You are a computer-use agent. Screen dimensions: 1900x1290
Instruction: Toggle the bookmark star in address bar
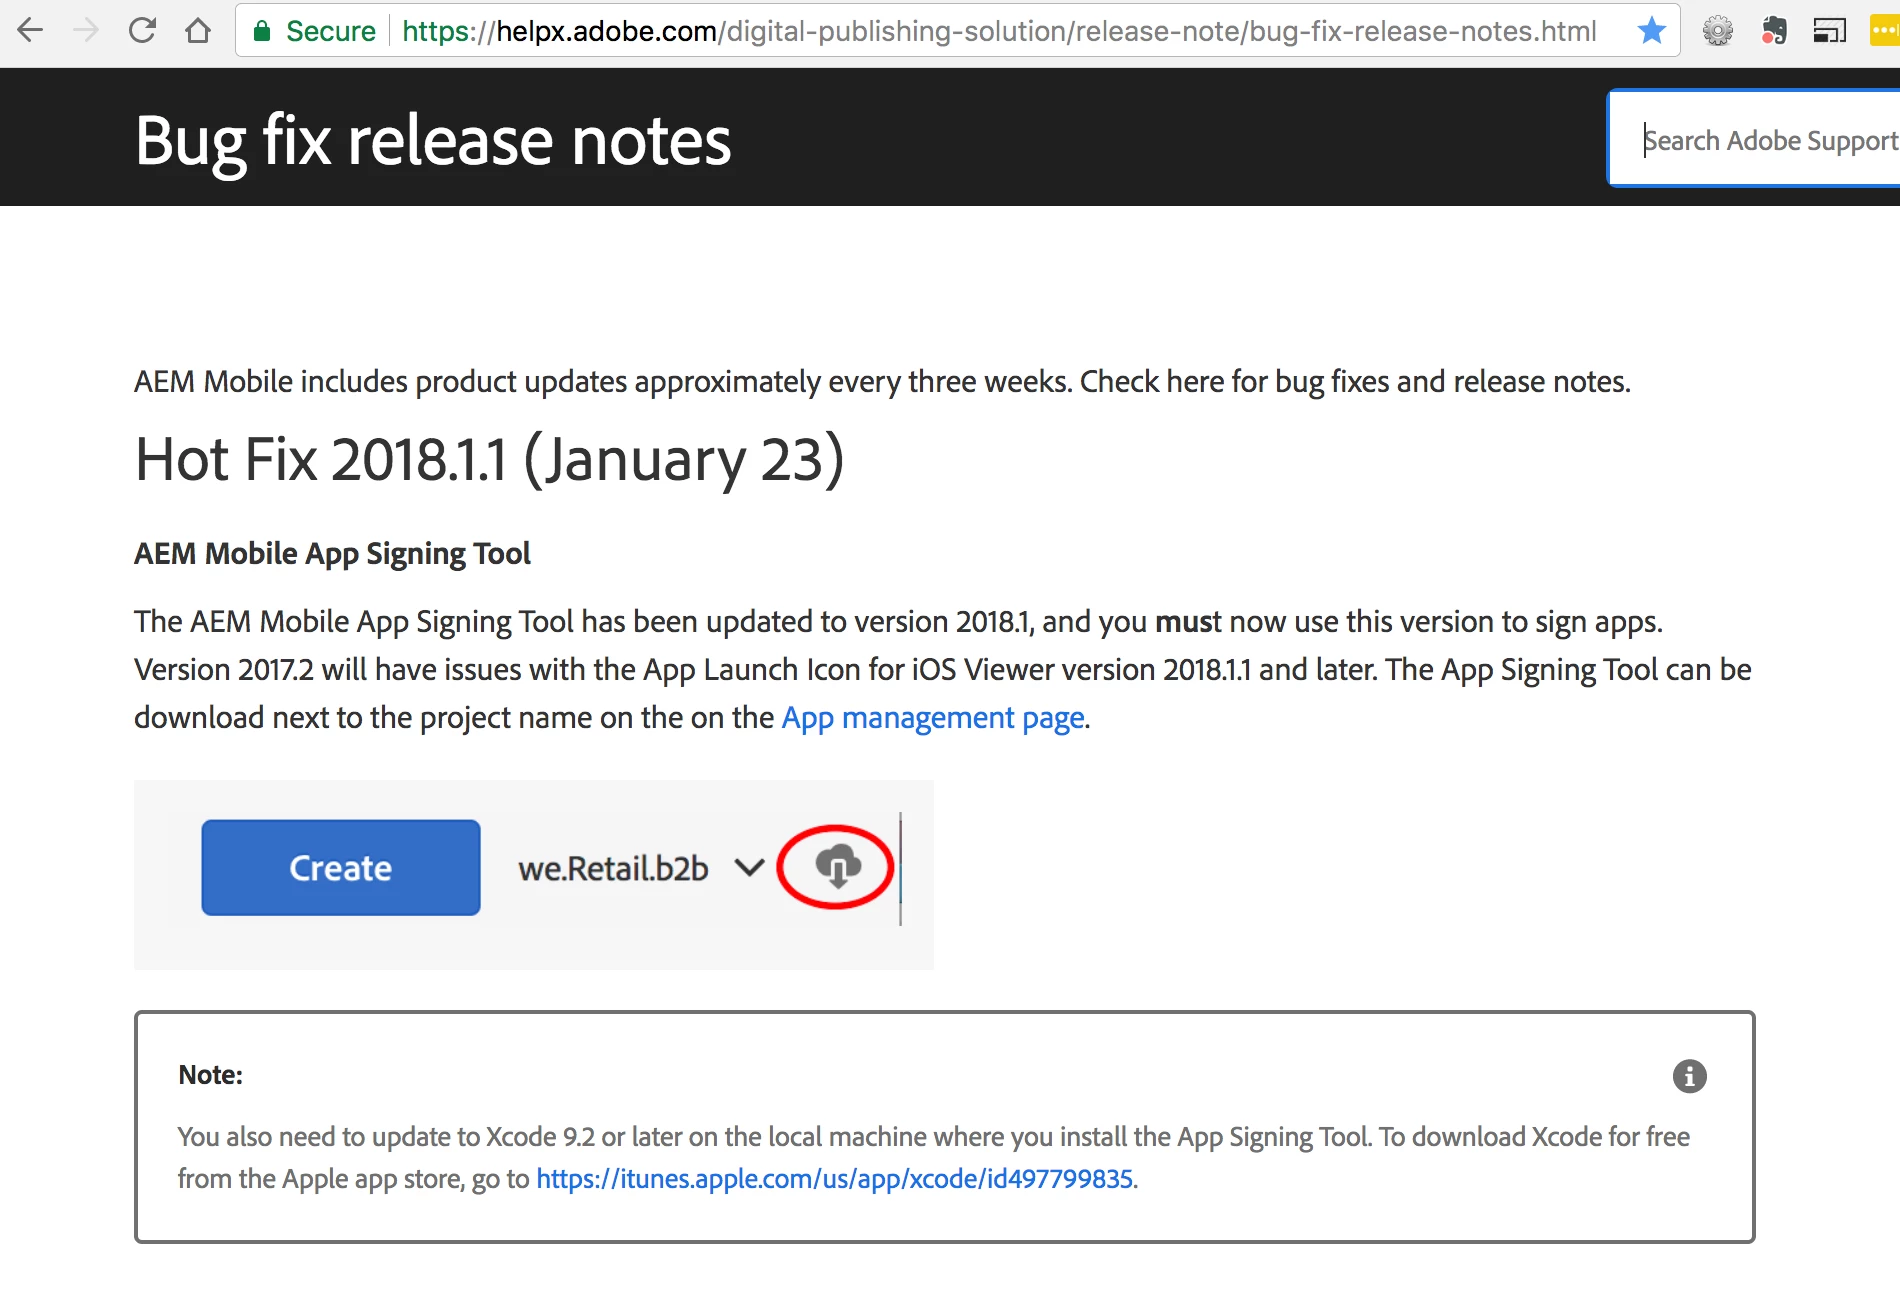point(1652,31)
